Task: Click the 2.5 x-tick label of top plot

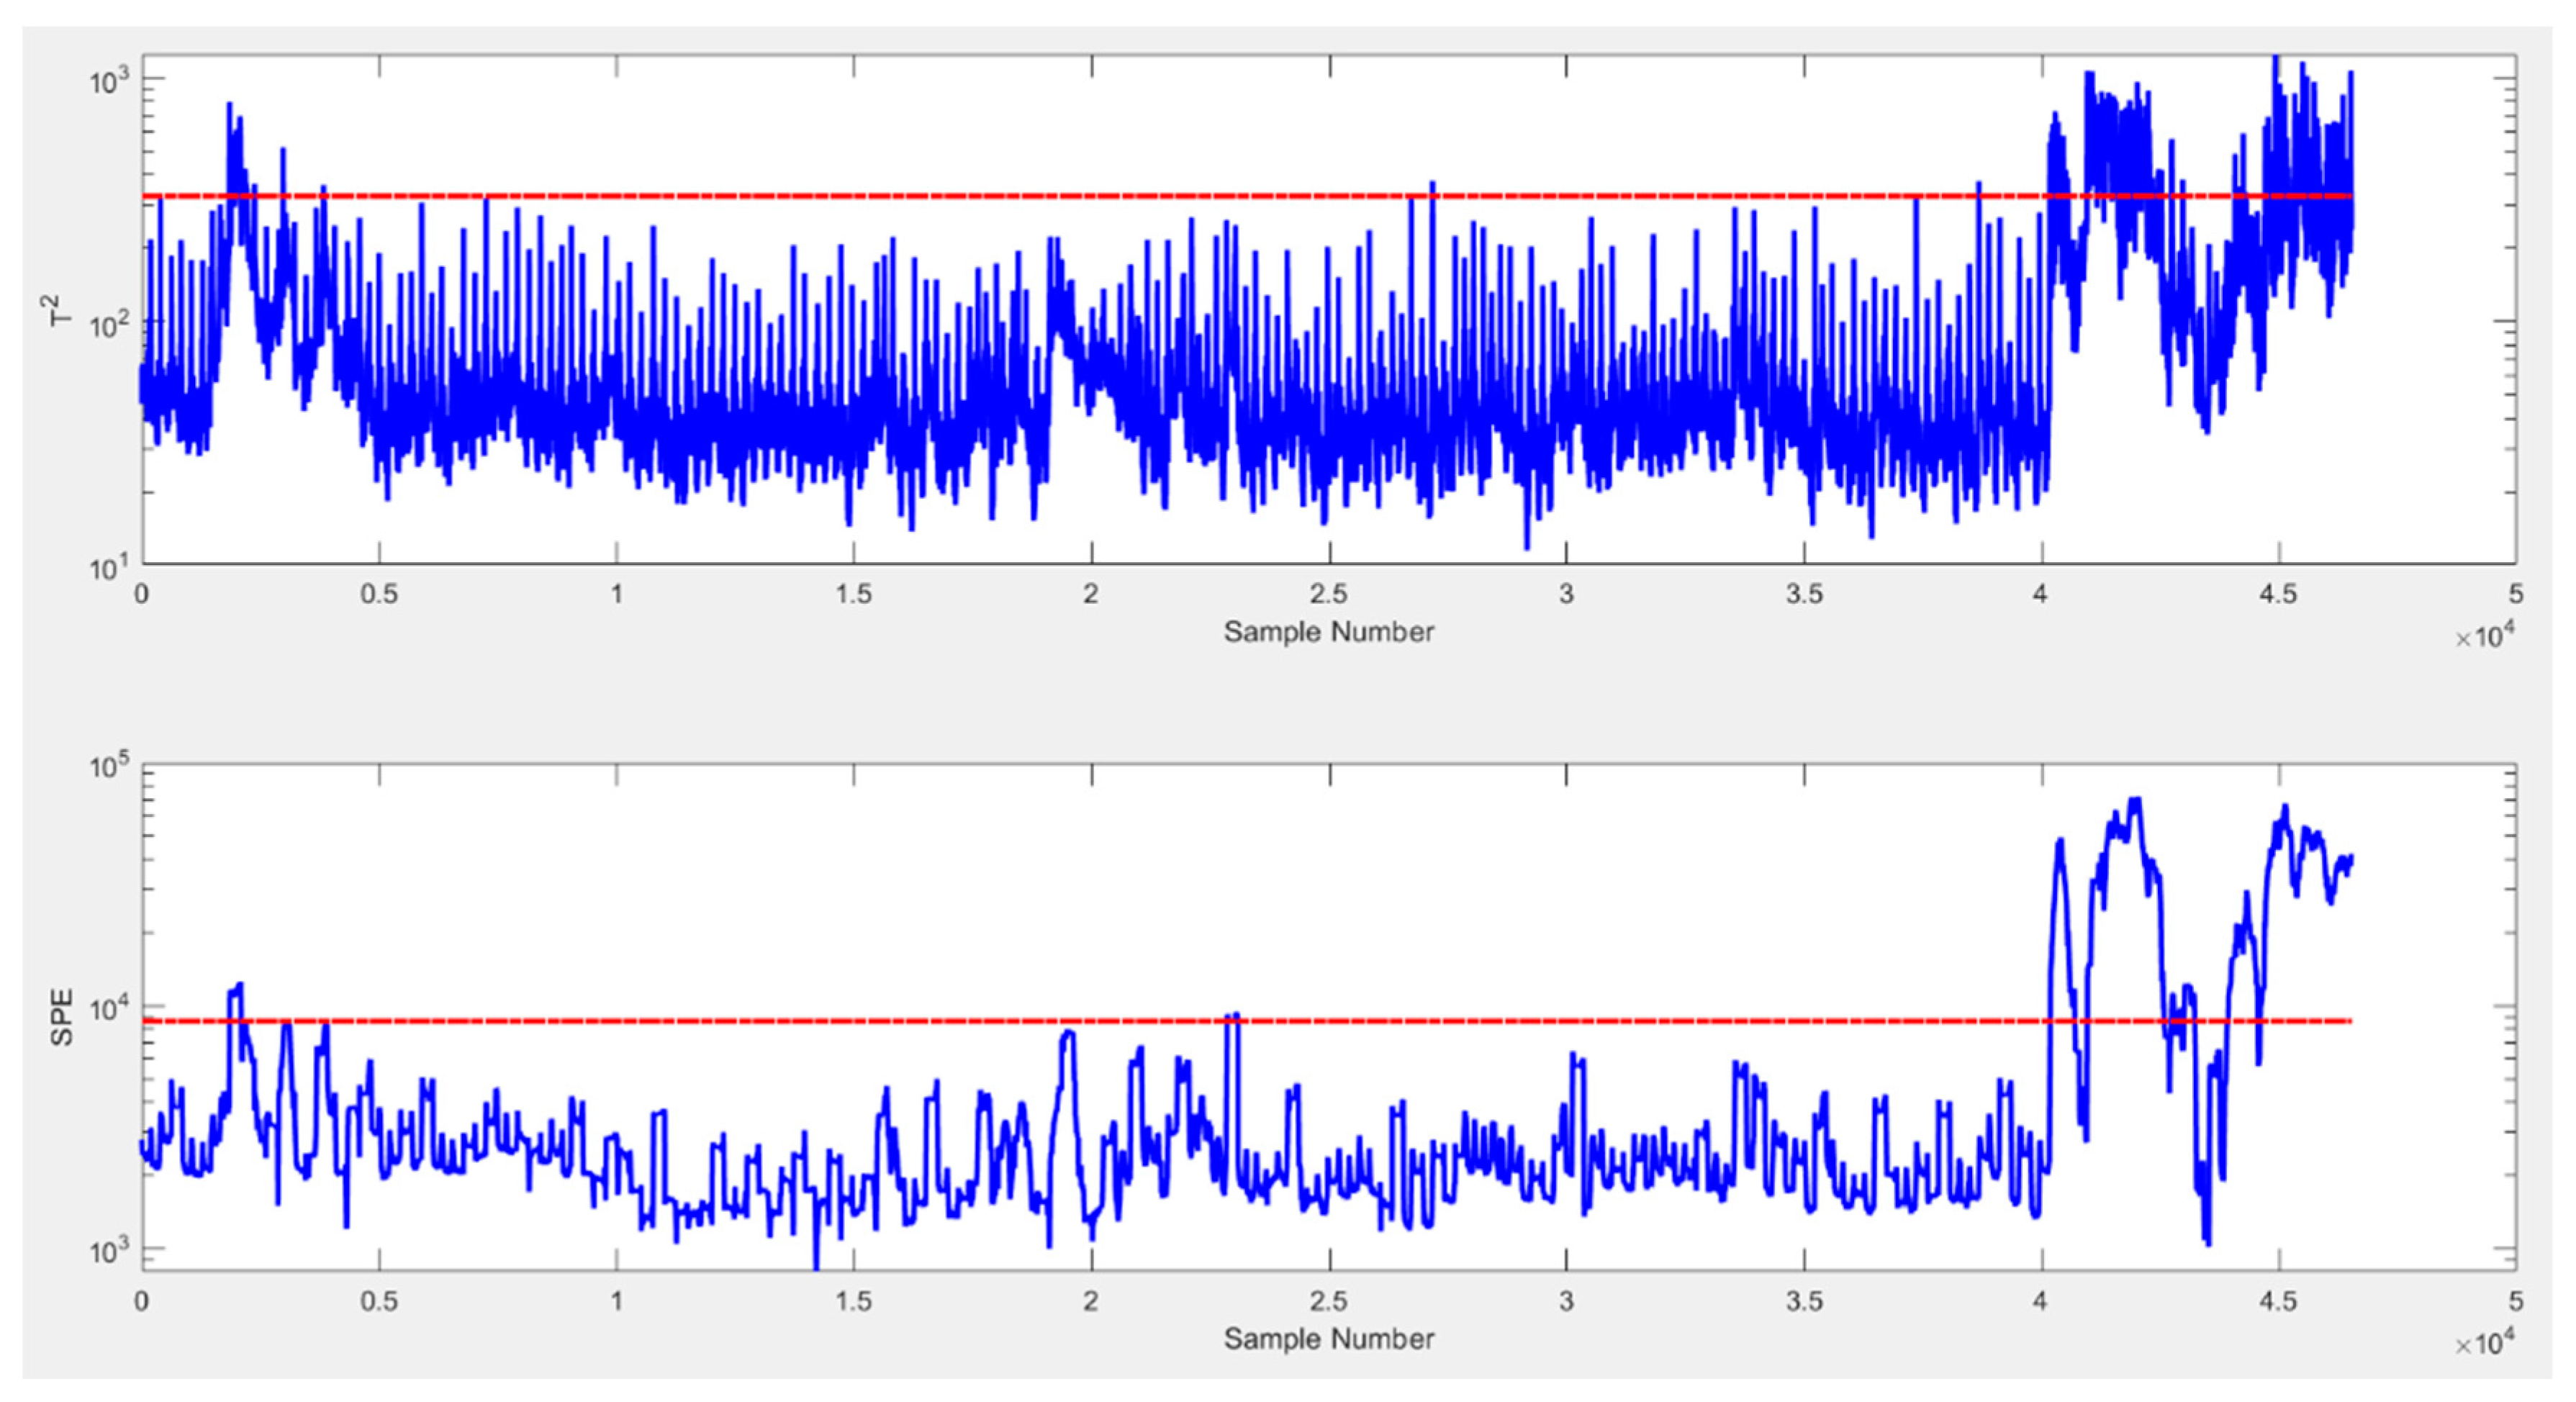Action: (1328, 594)
